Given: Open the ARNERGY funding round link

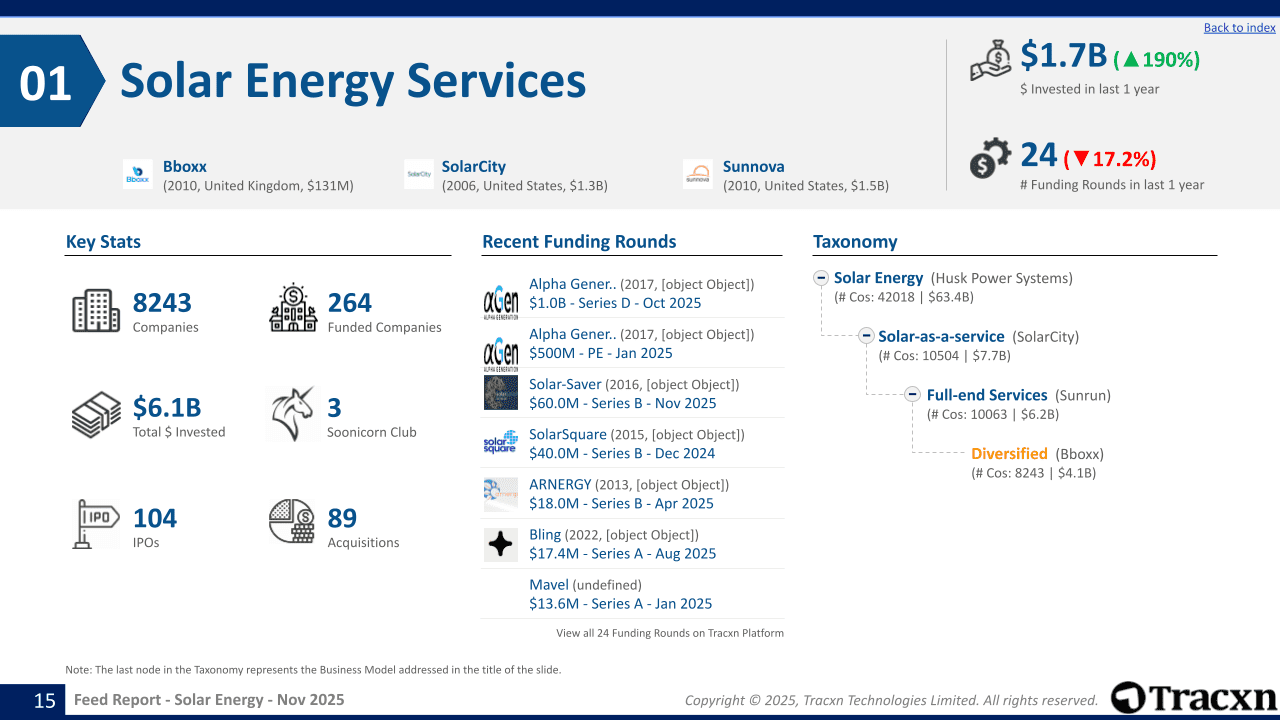Looking at the screenshot, I should coord(560,485).
